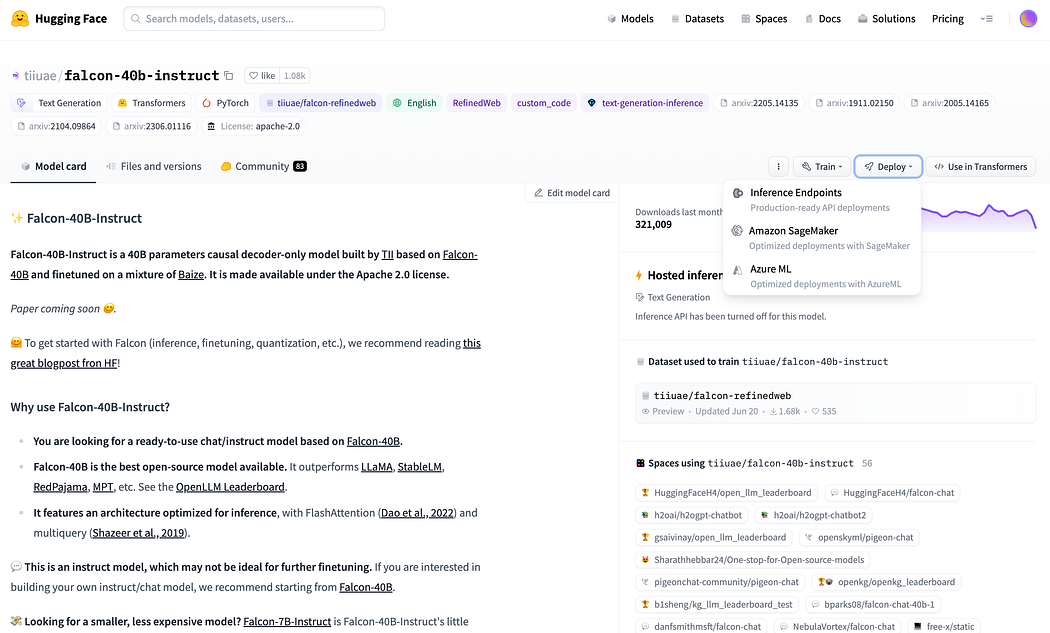Image resolution: width=1050 pixels, height=633 pixels.
Task: Like the falcon-40b-instruct model
Action: (262, 76)
